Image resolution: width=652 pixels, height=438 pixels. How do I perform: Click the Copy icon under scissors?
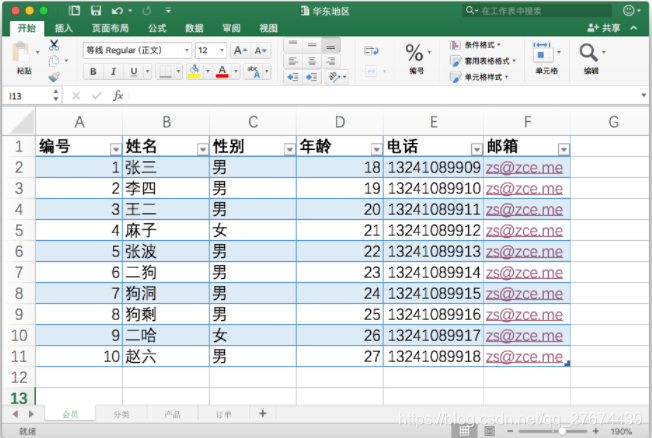(54, 61)
